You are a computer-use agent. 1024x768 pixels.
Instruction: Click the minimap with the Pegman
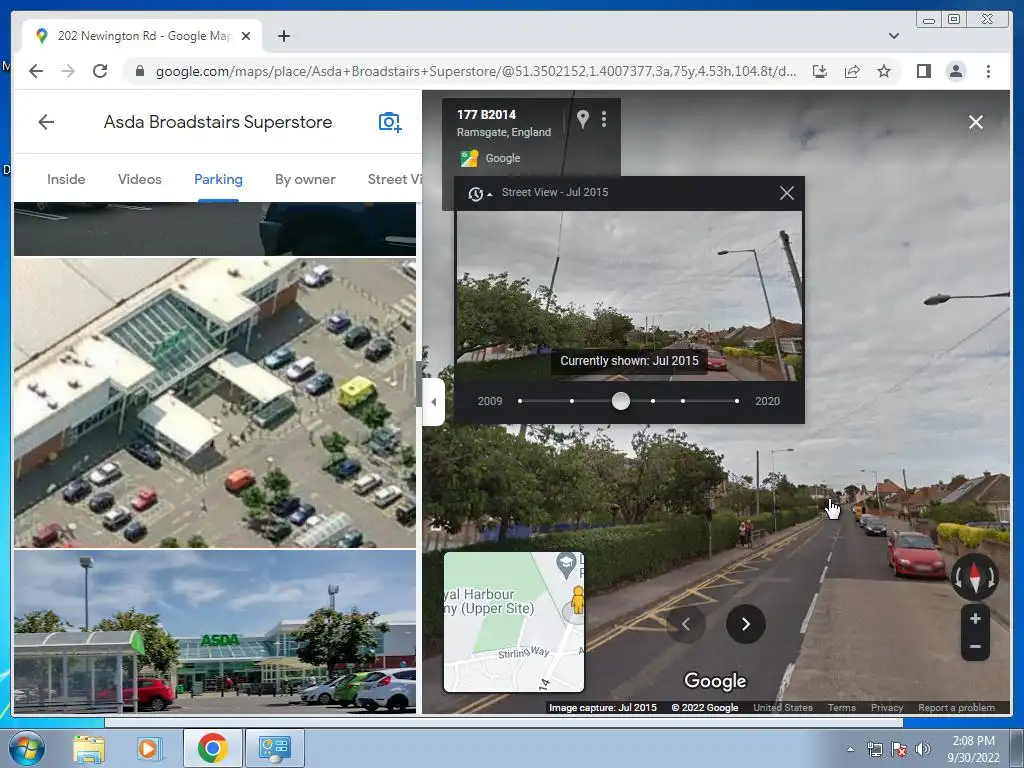click(x=514, y=622)
